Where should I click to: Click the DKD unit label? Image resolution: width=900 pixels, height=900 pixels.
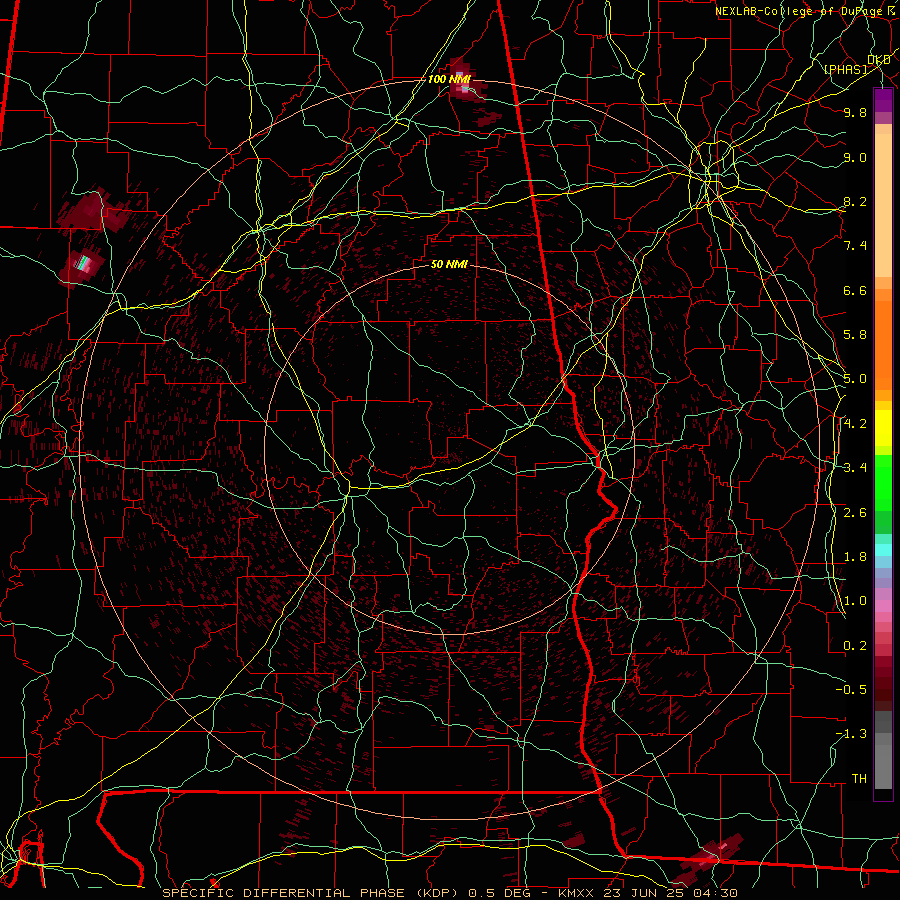point(879,60)
